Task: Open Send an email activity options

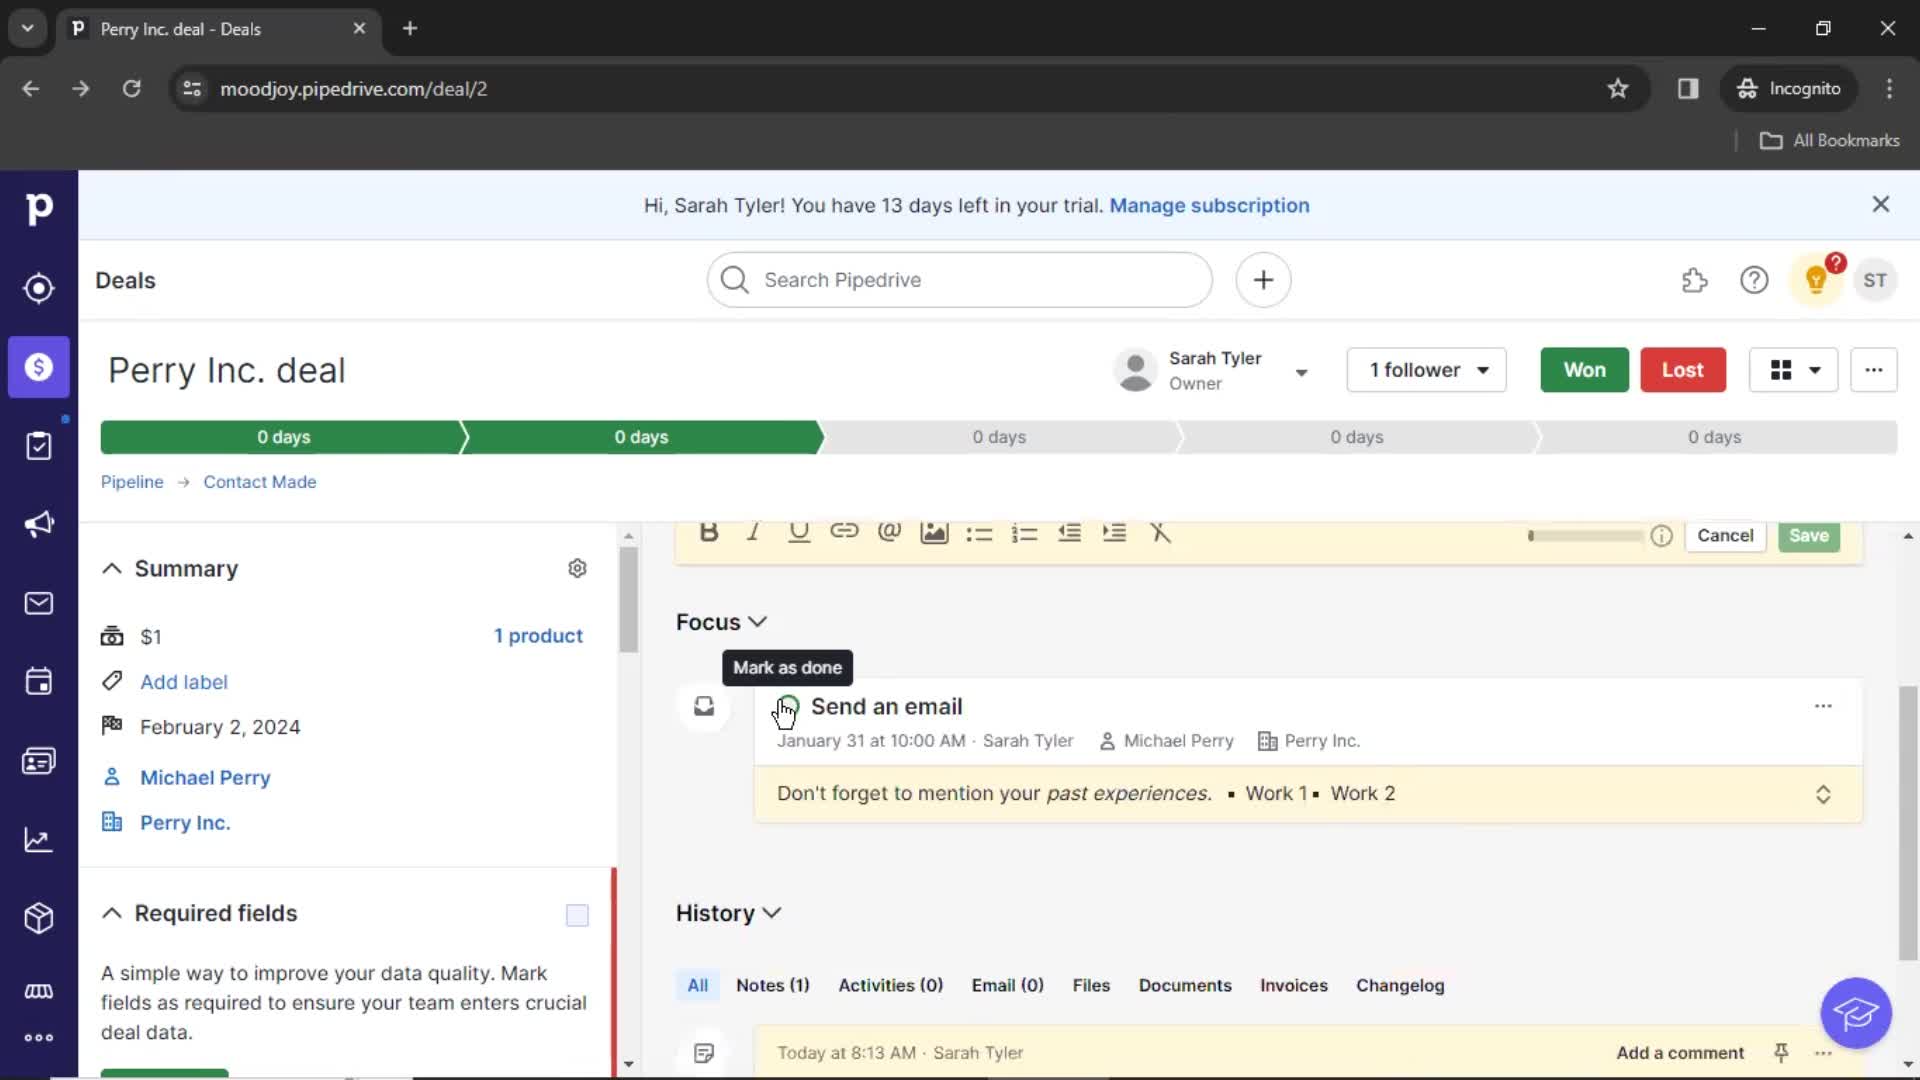Action: point(1823,706)
